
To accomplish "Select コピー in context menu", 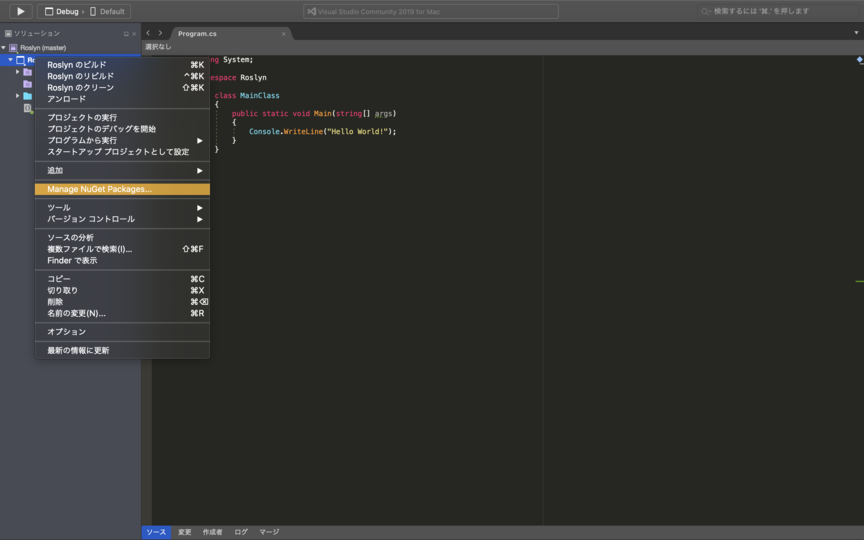I will tap(122, 279).
